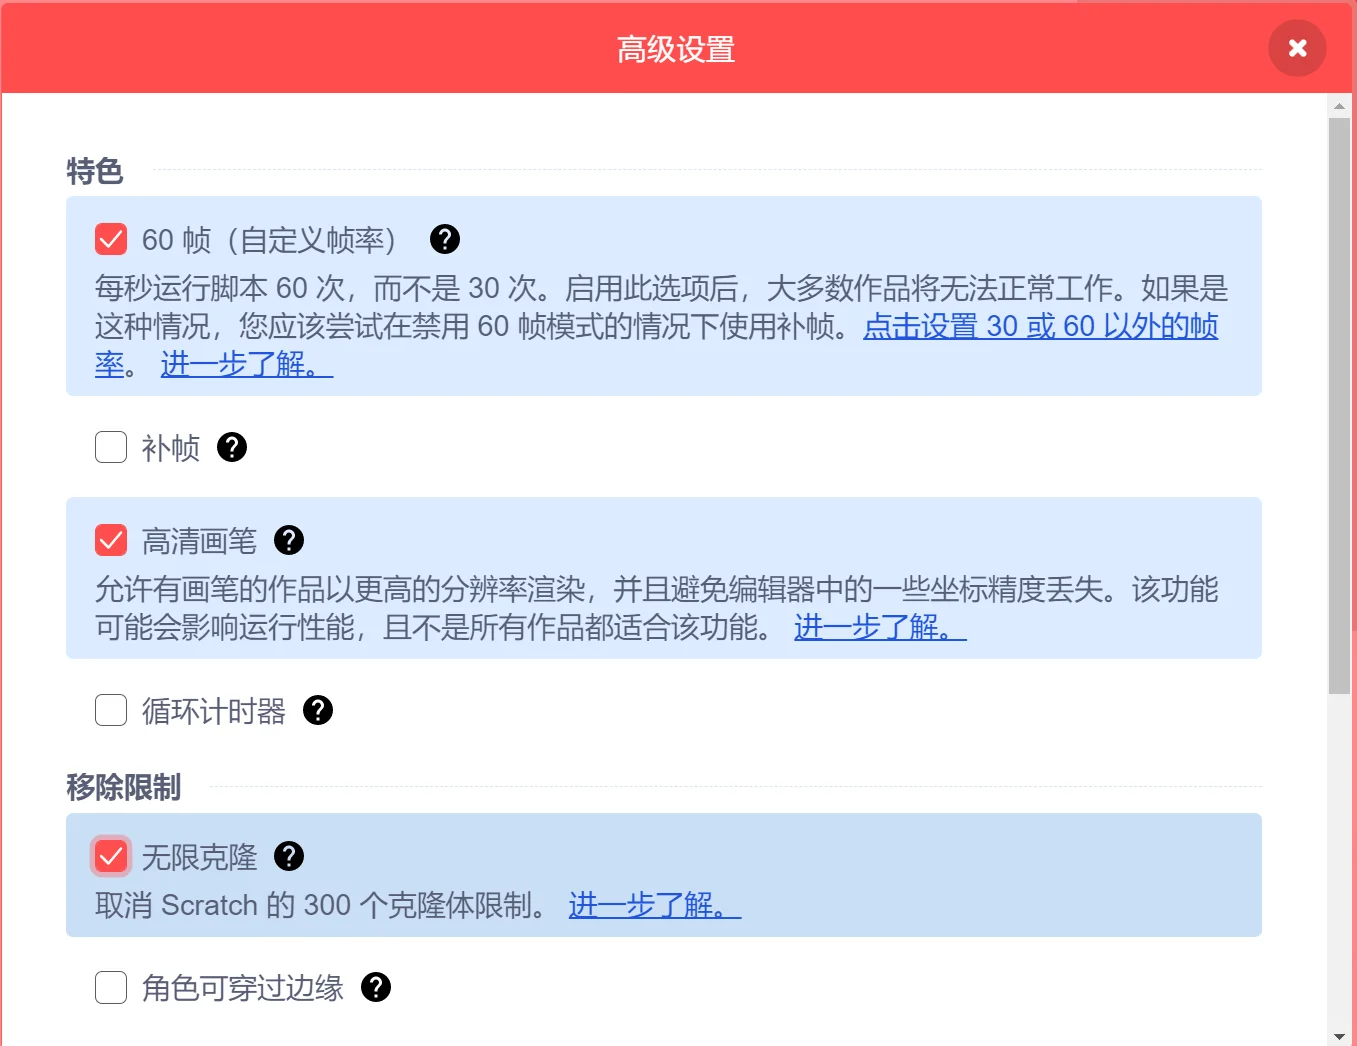Enable the 补帧 checkbox
The height and width of the screenshot is (1046, 1357).
click(110, 447)
